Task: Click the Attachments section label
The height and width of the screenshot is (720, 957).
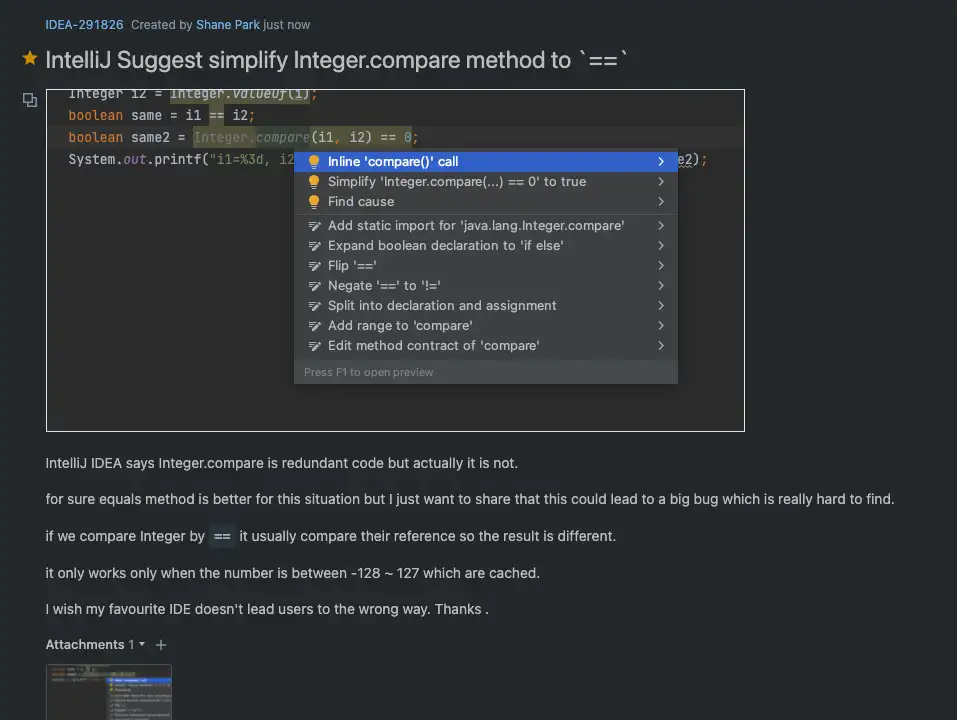Action: click(x=85, y=645)
